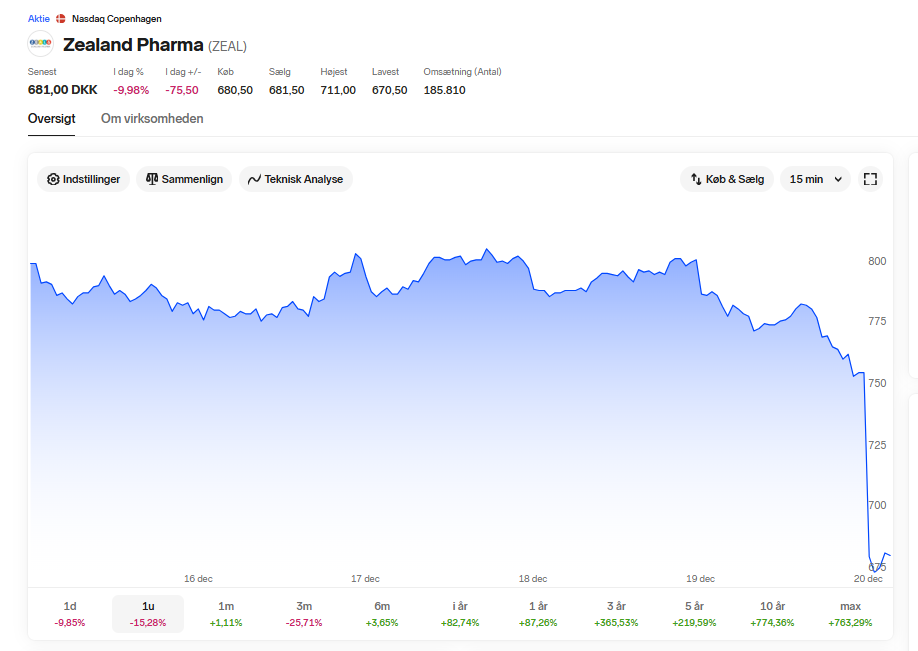Click the 18 dec axis label
918x651 pixels.
pos(533,578)
